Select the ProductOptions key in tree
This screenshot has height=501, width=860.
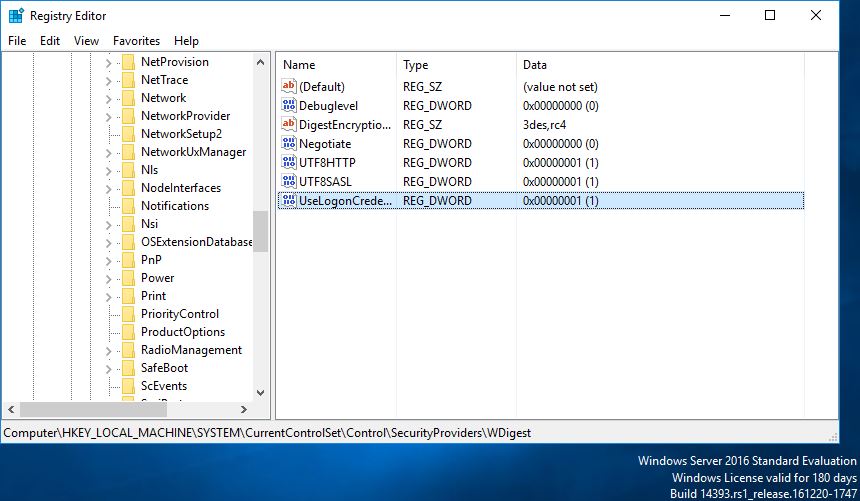click(x=183, y=332)
